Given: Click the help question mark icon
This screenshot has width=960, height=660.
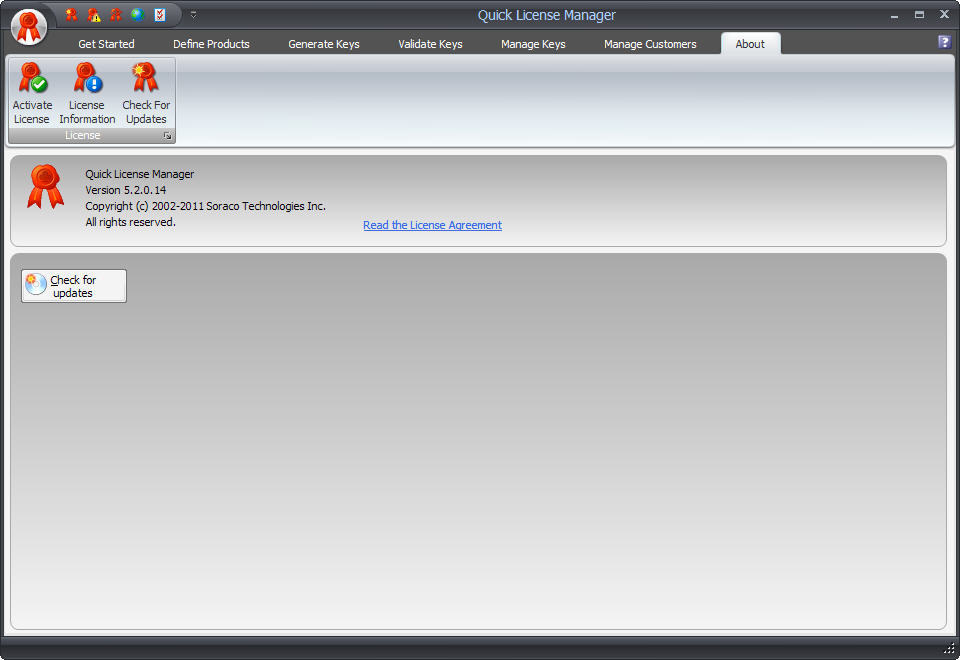Looking at the screenshot, I should click(x=944, y=42).
